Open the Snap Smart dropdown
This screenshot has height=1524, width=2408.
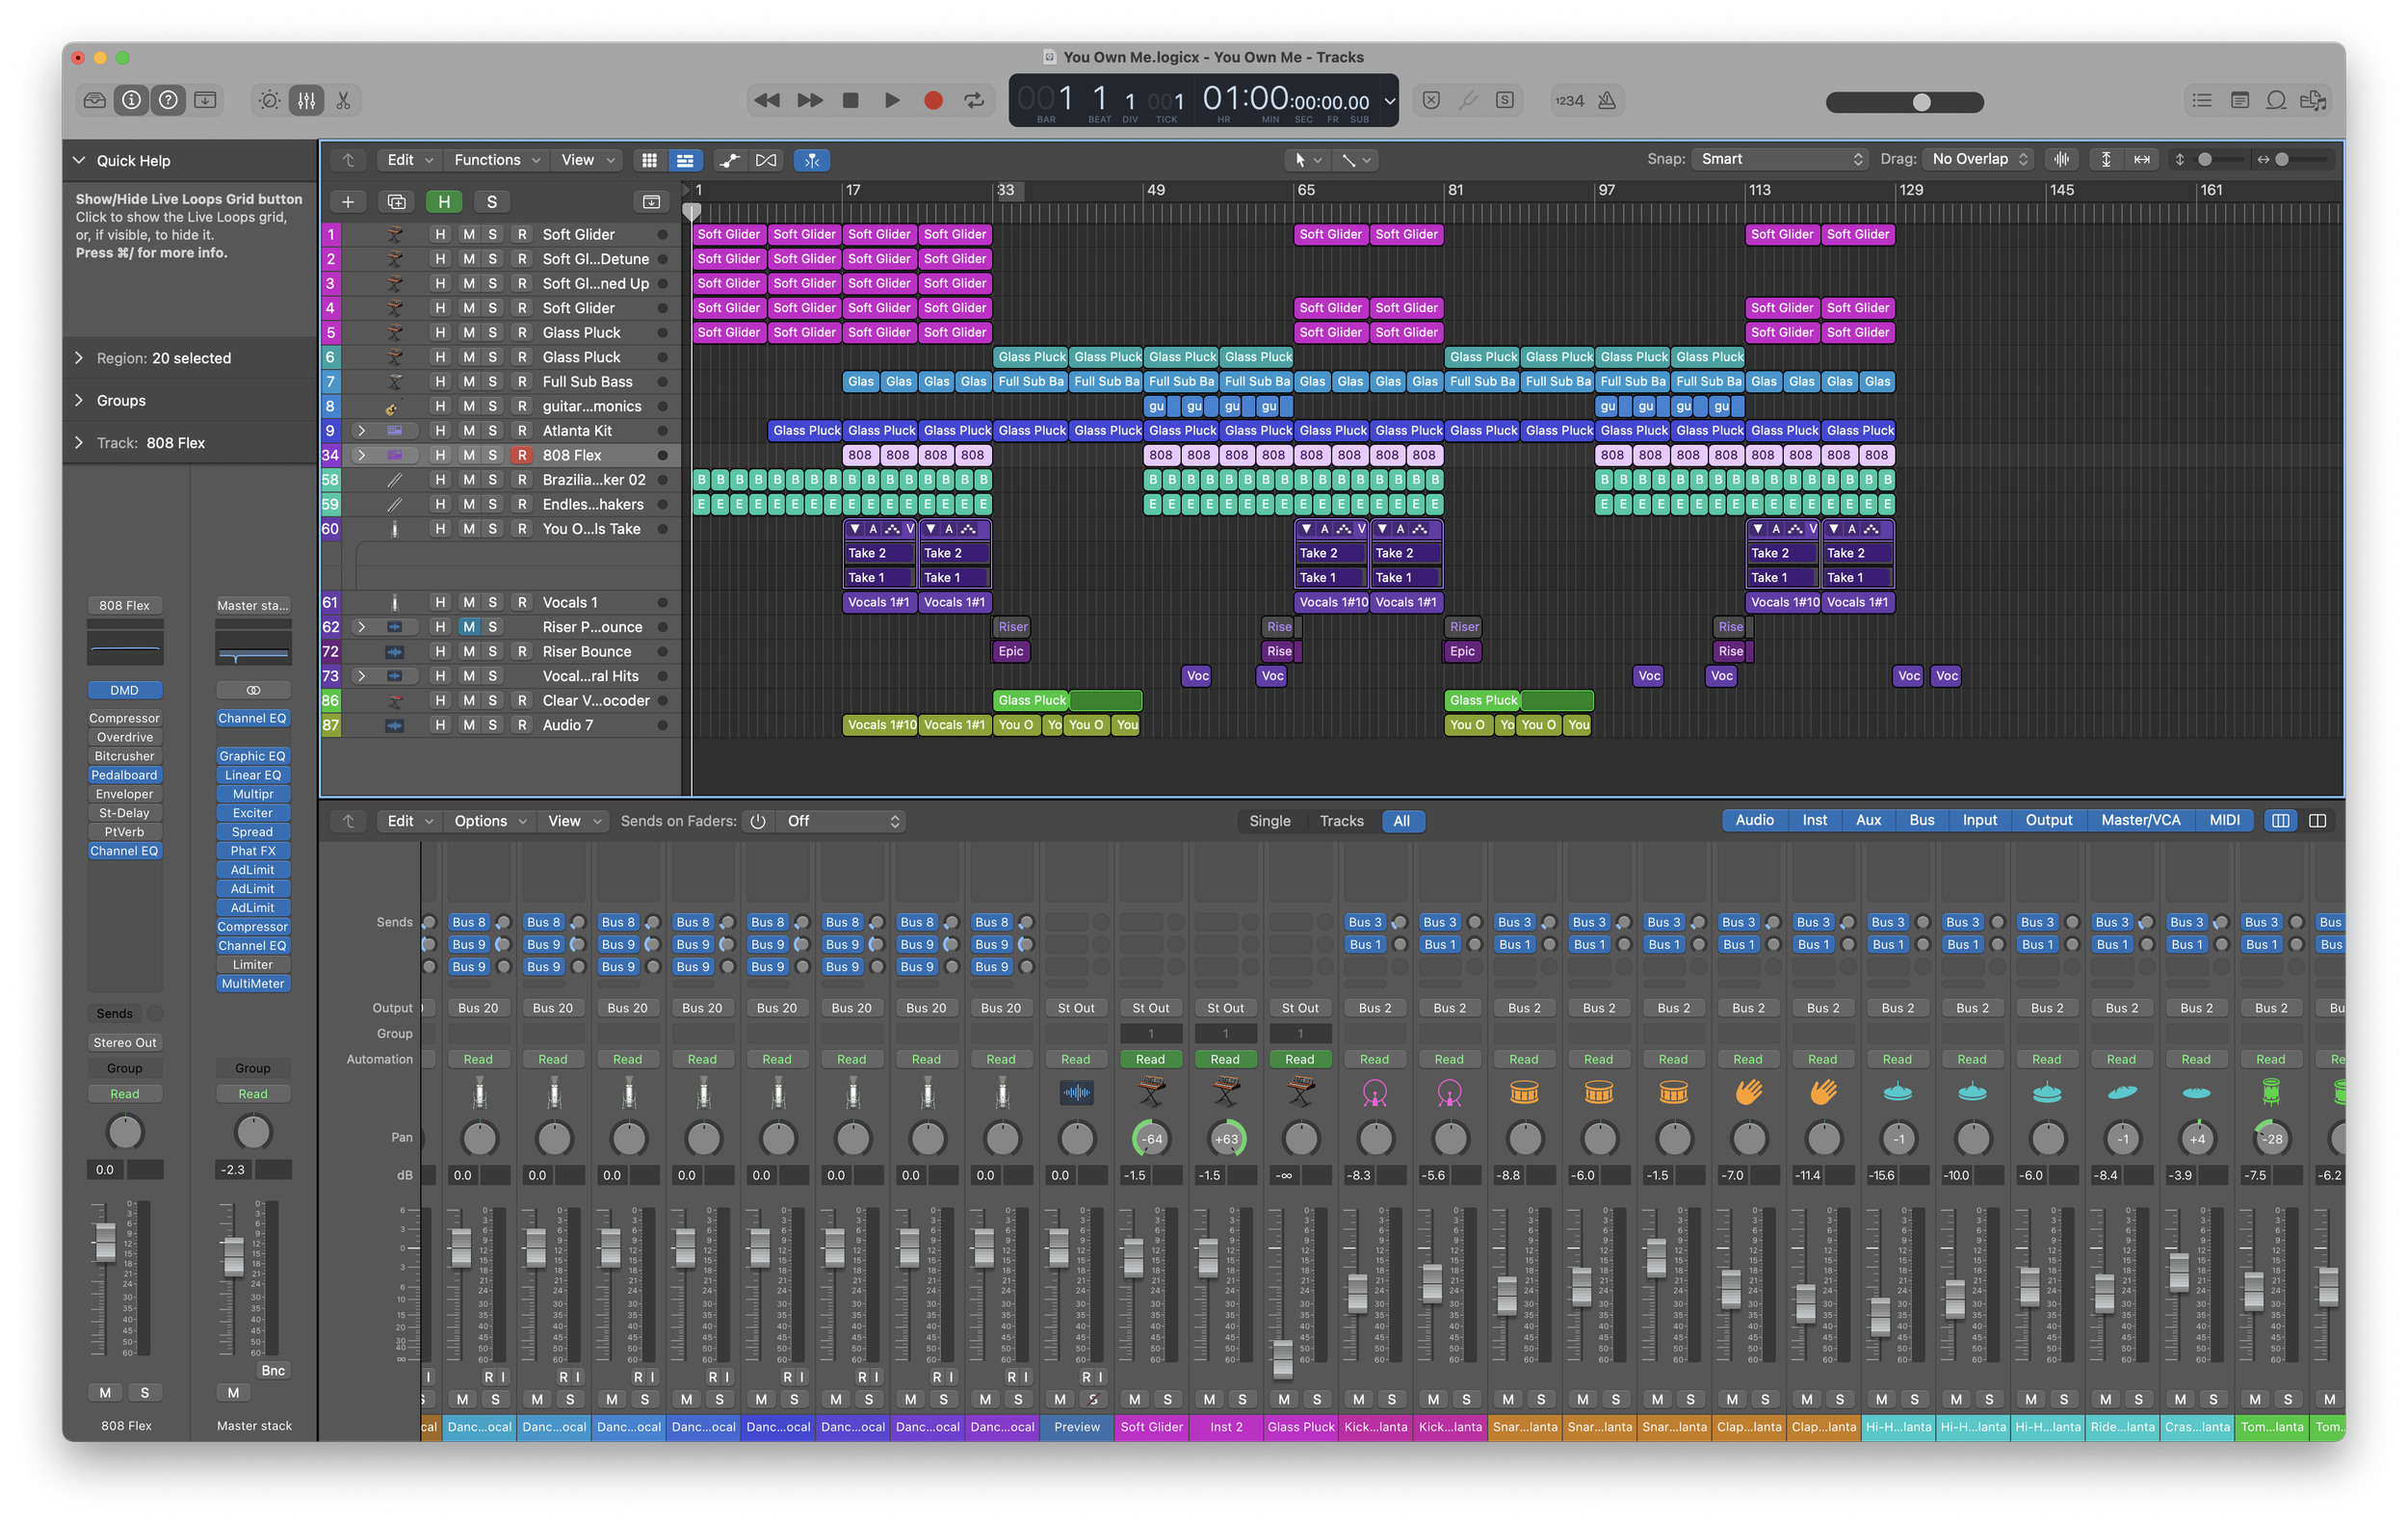click(x=1779, y=159)
